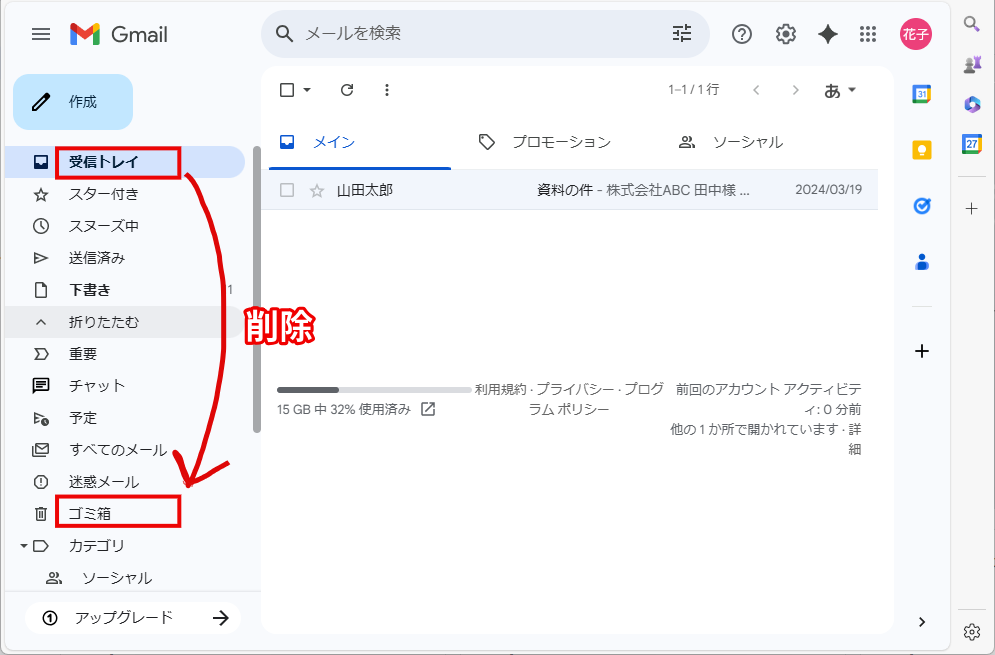Open the settings gear icon
995x655 pixels.
[785, 33]
